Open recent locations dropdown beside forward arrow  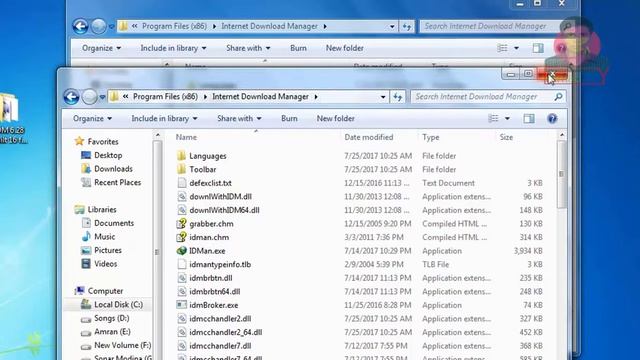tap(102, 97)
